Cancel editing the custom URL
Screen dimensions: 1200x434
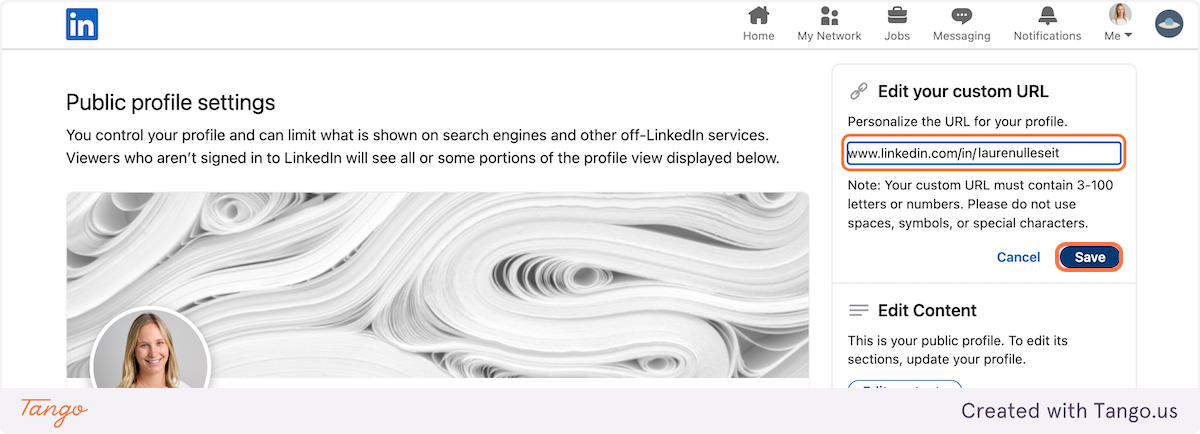point(1018,257)
